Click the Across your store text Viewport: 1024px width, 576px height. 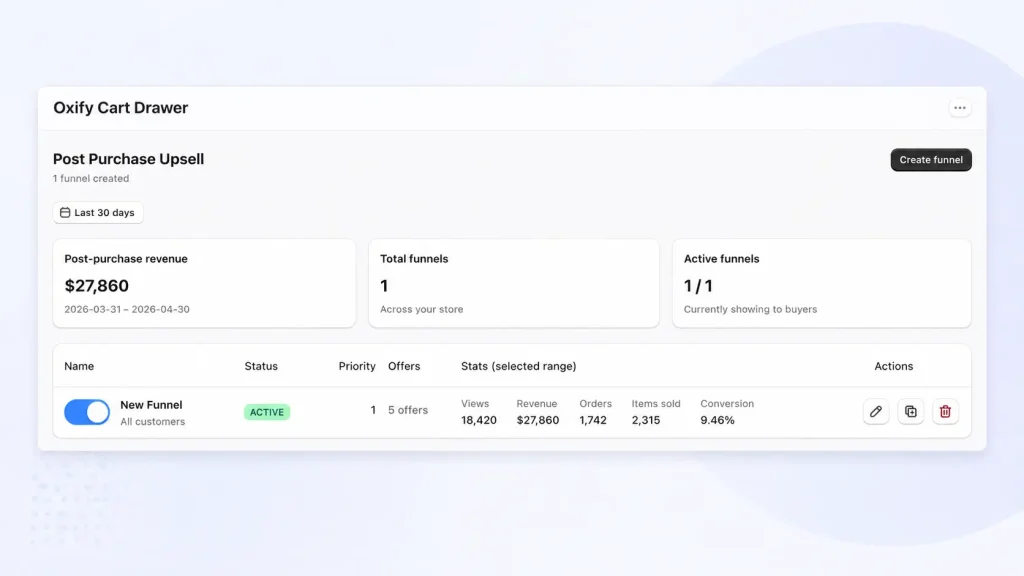(421, 310)
